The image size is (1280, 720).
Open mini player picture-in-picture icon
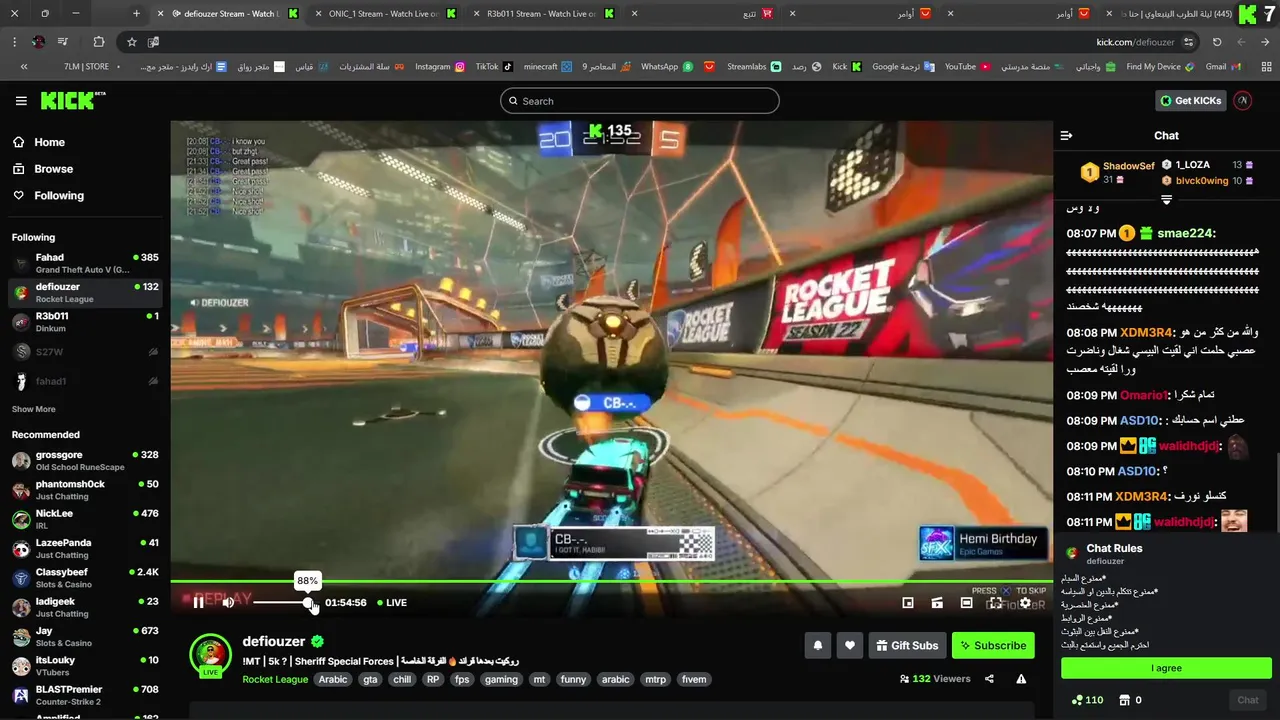[x=907, y=603]
